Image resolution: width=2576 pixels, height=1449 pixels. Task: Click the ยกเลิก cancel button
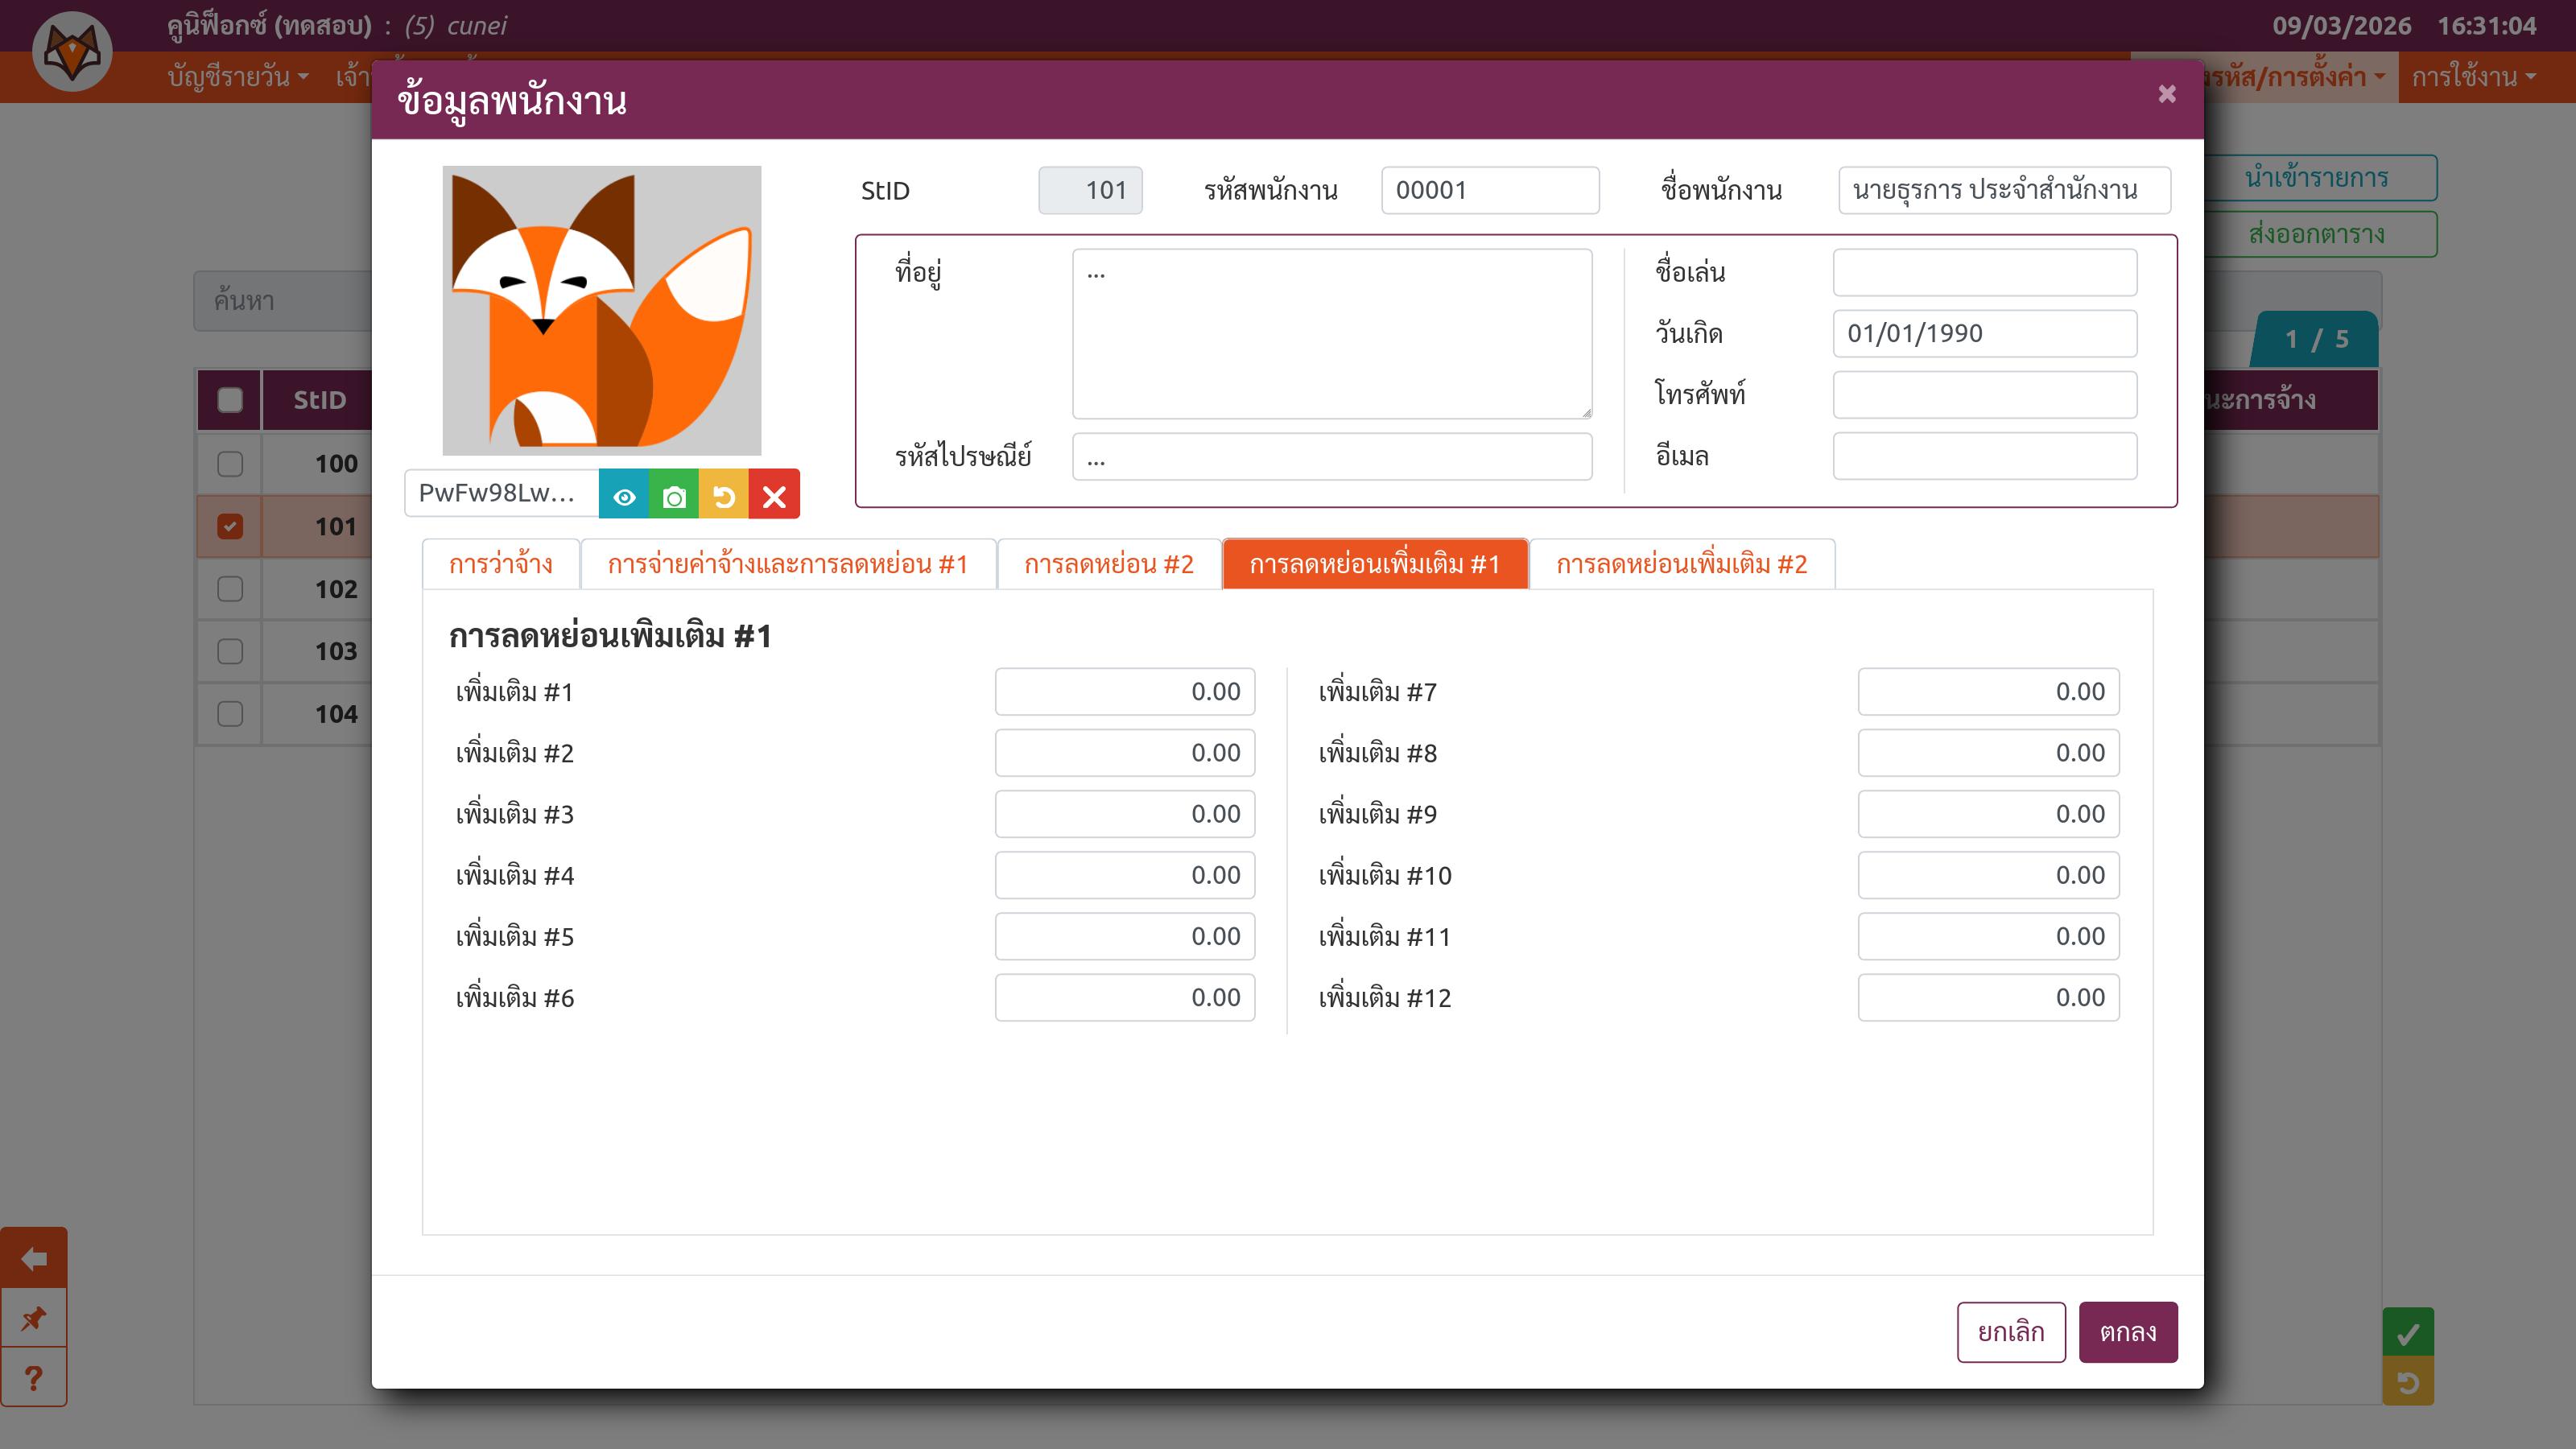point(2010,1332)
